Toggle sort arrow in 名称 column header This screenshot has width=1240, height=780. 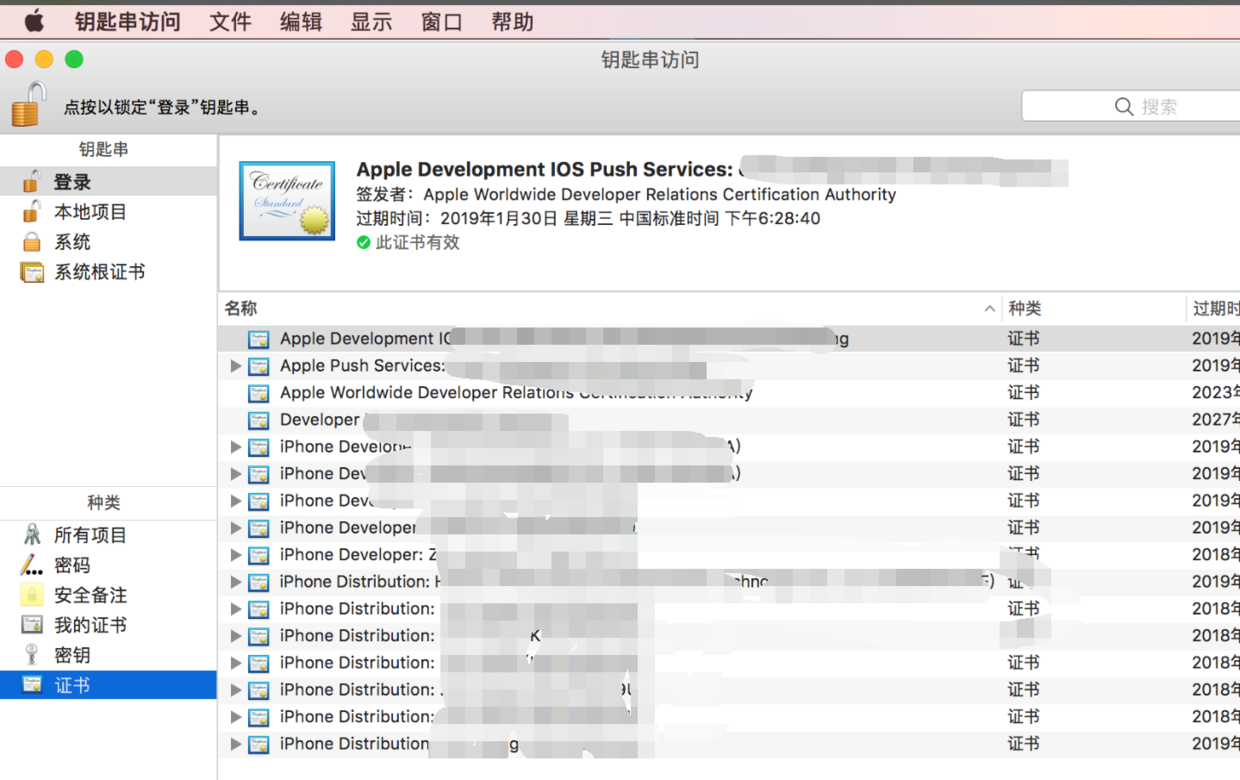point(990,309)
